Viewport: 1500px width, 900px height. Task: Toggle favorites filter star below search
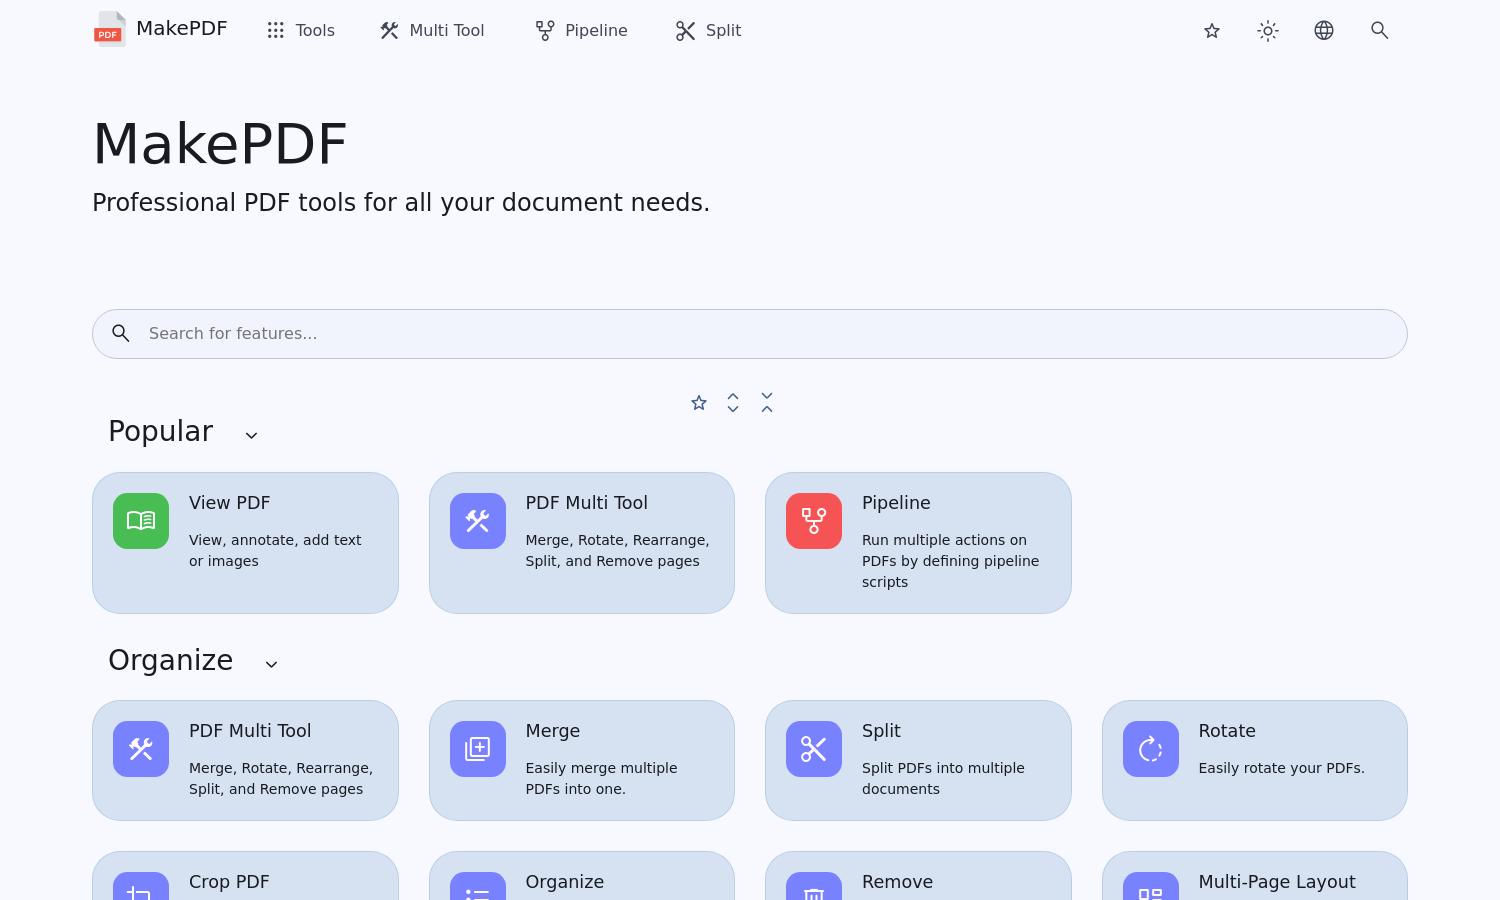pos(699,403)
